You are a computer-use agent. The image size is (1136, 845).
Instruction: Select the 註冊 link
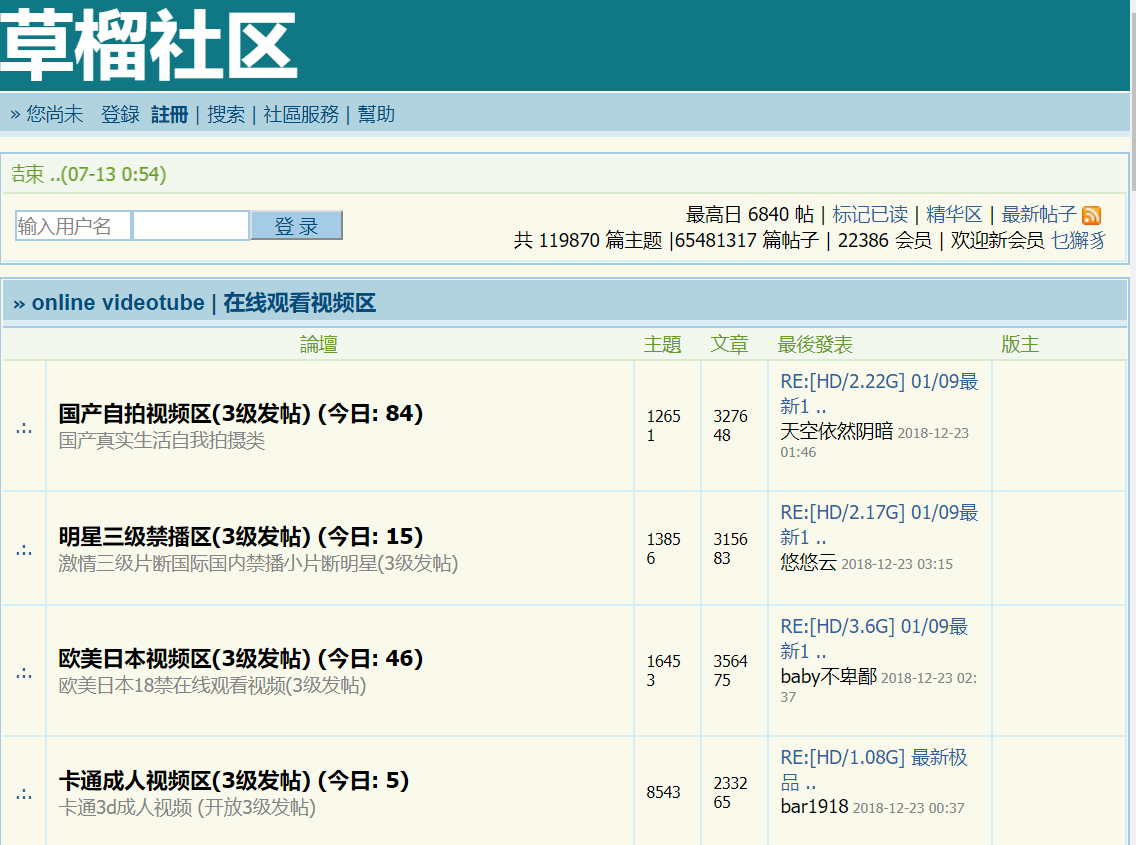click(x=170, y=114)
